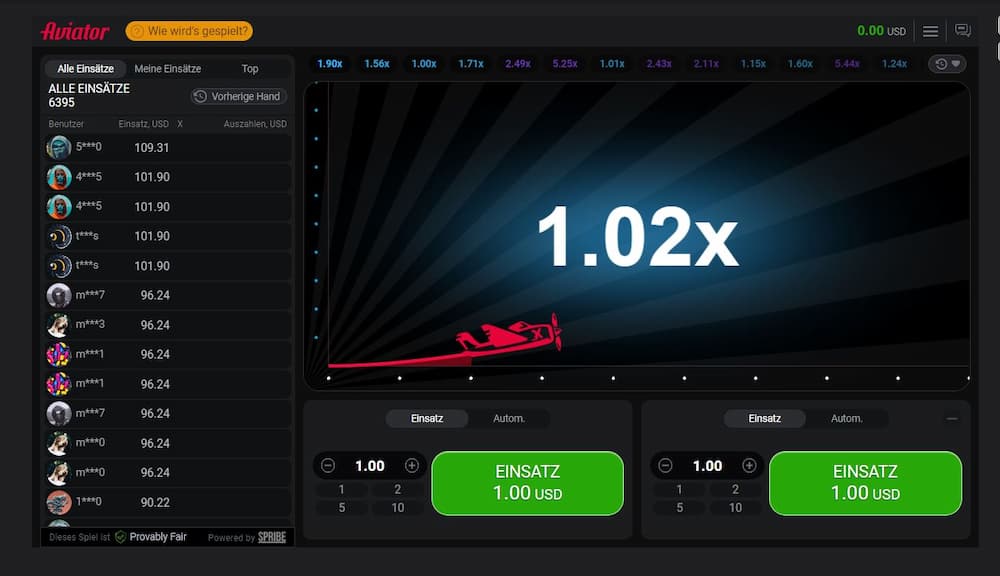Click the Aviator logo
This screenshot has width=1000, height=576.
(75, 31)
